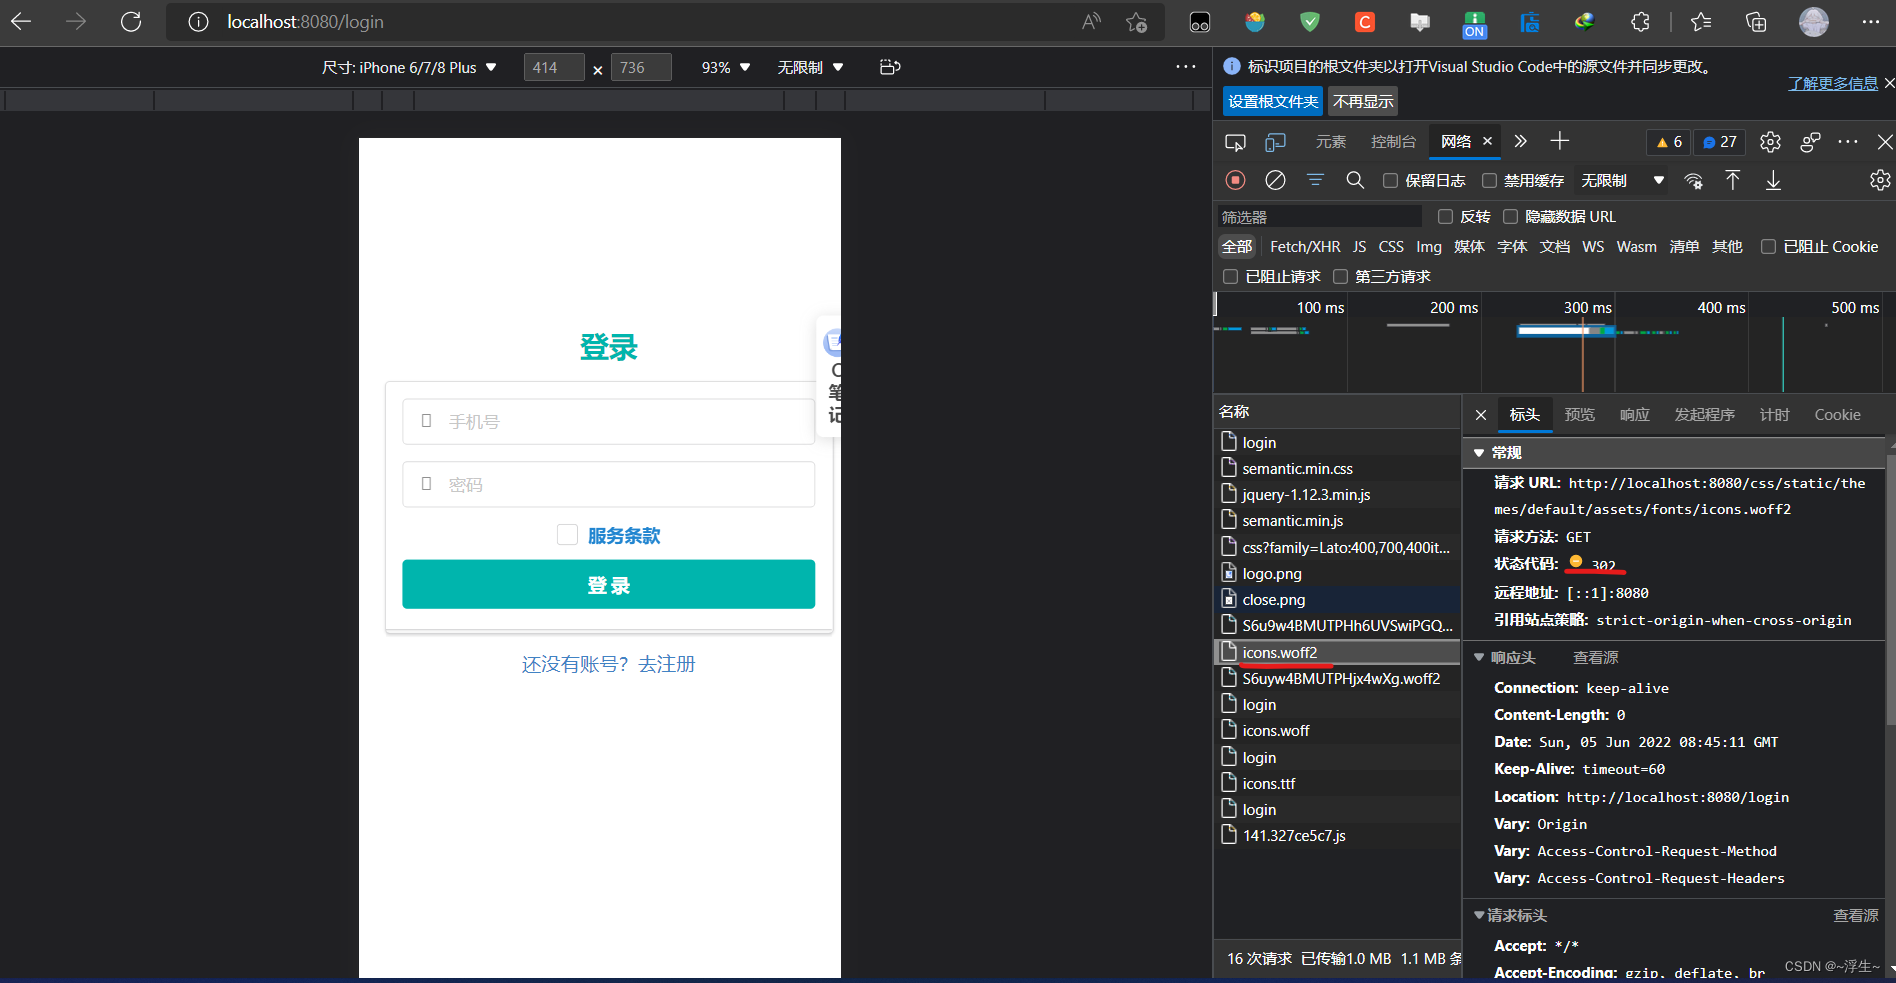The height and width of the screenshot is (983, 1896).
Task: Enable Disable cache (禁用缓存) checkbox
Action: (x=1489, y=180)
